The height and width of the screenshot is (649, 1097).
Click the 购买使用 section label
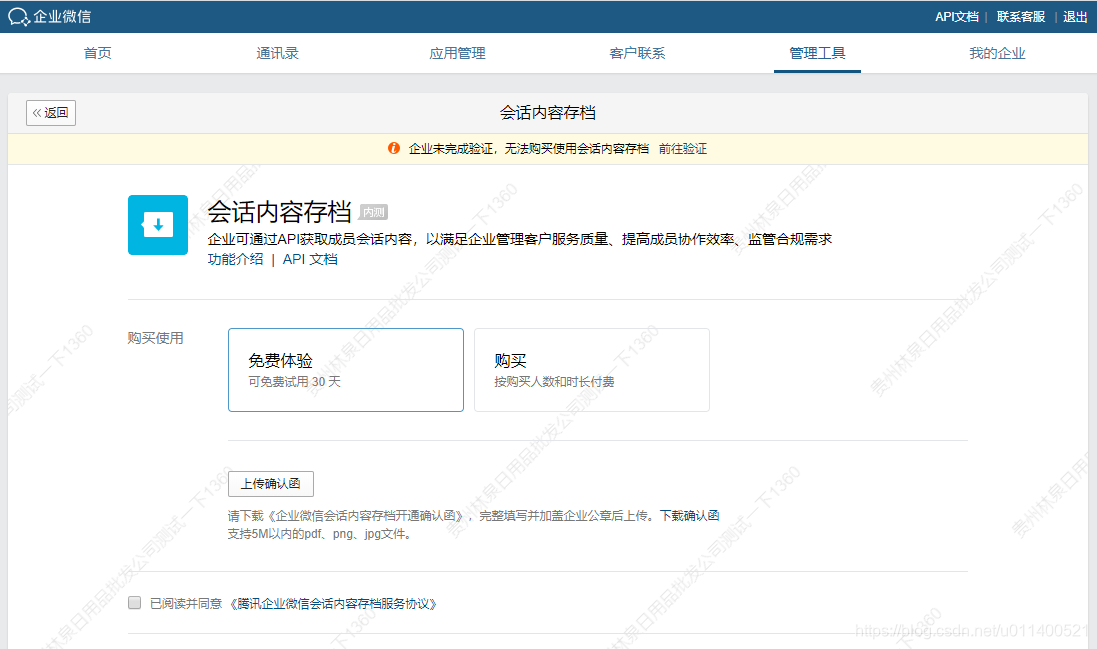(155, 338)
